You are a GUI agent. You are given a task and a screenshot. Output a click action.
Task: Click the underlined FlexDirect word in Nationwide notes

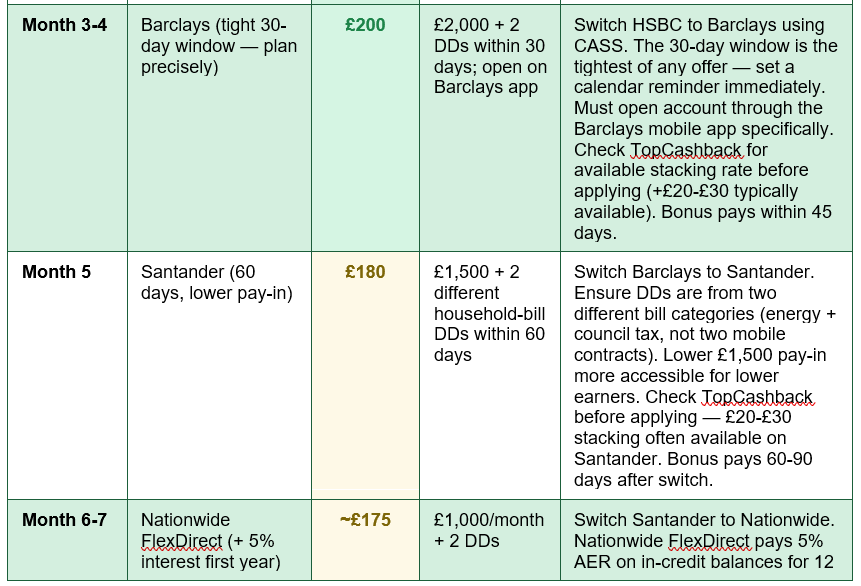709,542
